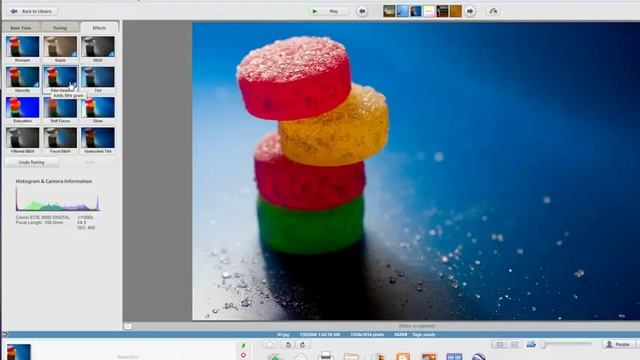Apply the Saturation effect thumbnail
Viewport: 640px width, 360px height.
(22, 107)
